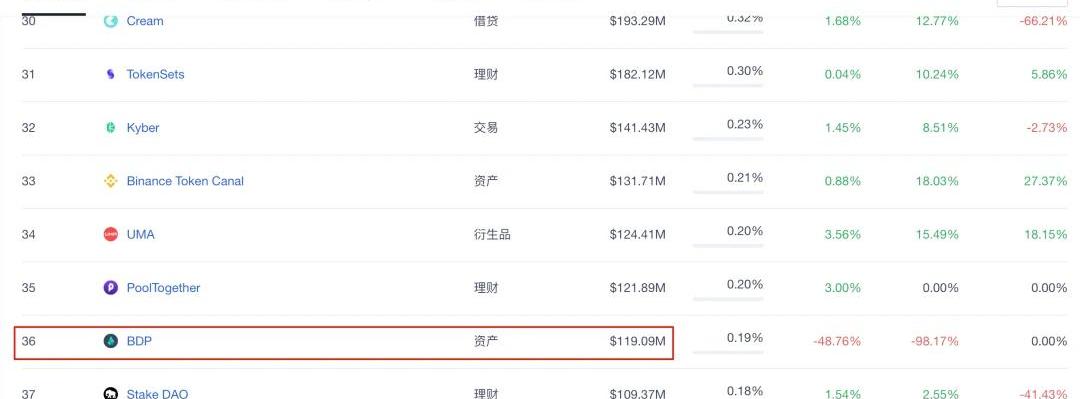Click the TokenSets logo icon
The height and width of the screenshot is (399, 1080).
point(110,74)
